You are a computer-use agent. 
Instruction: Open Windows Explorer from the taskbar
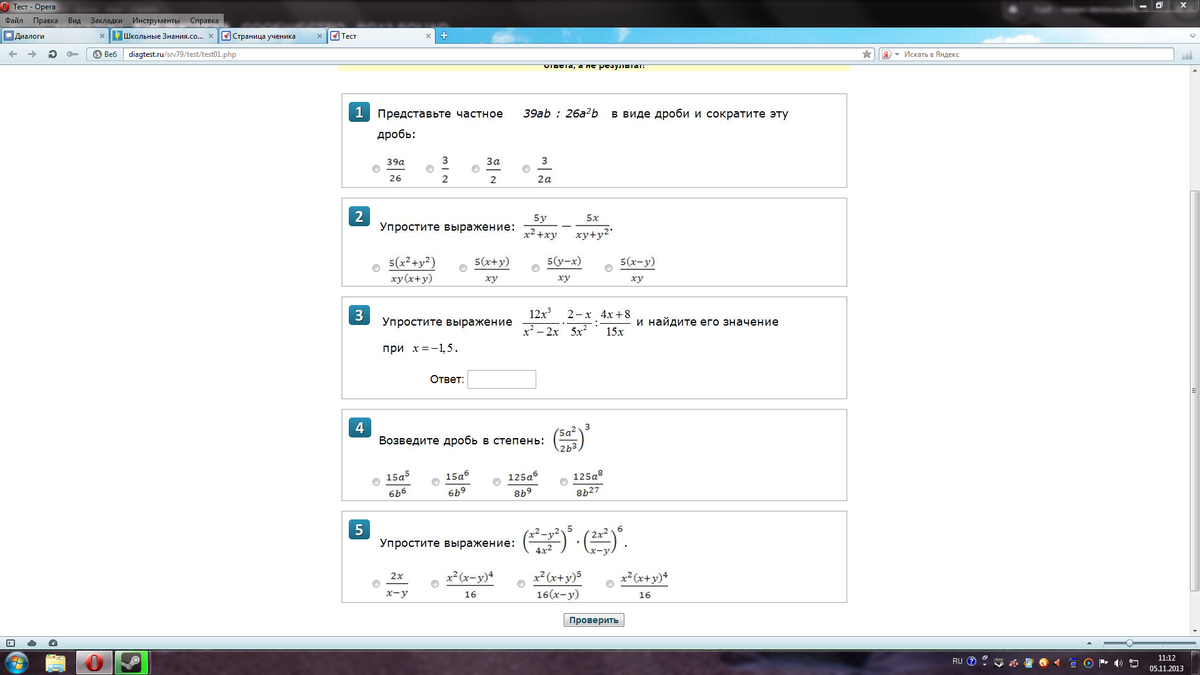click(x=55, y=662)
